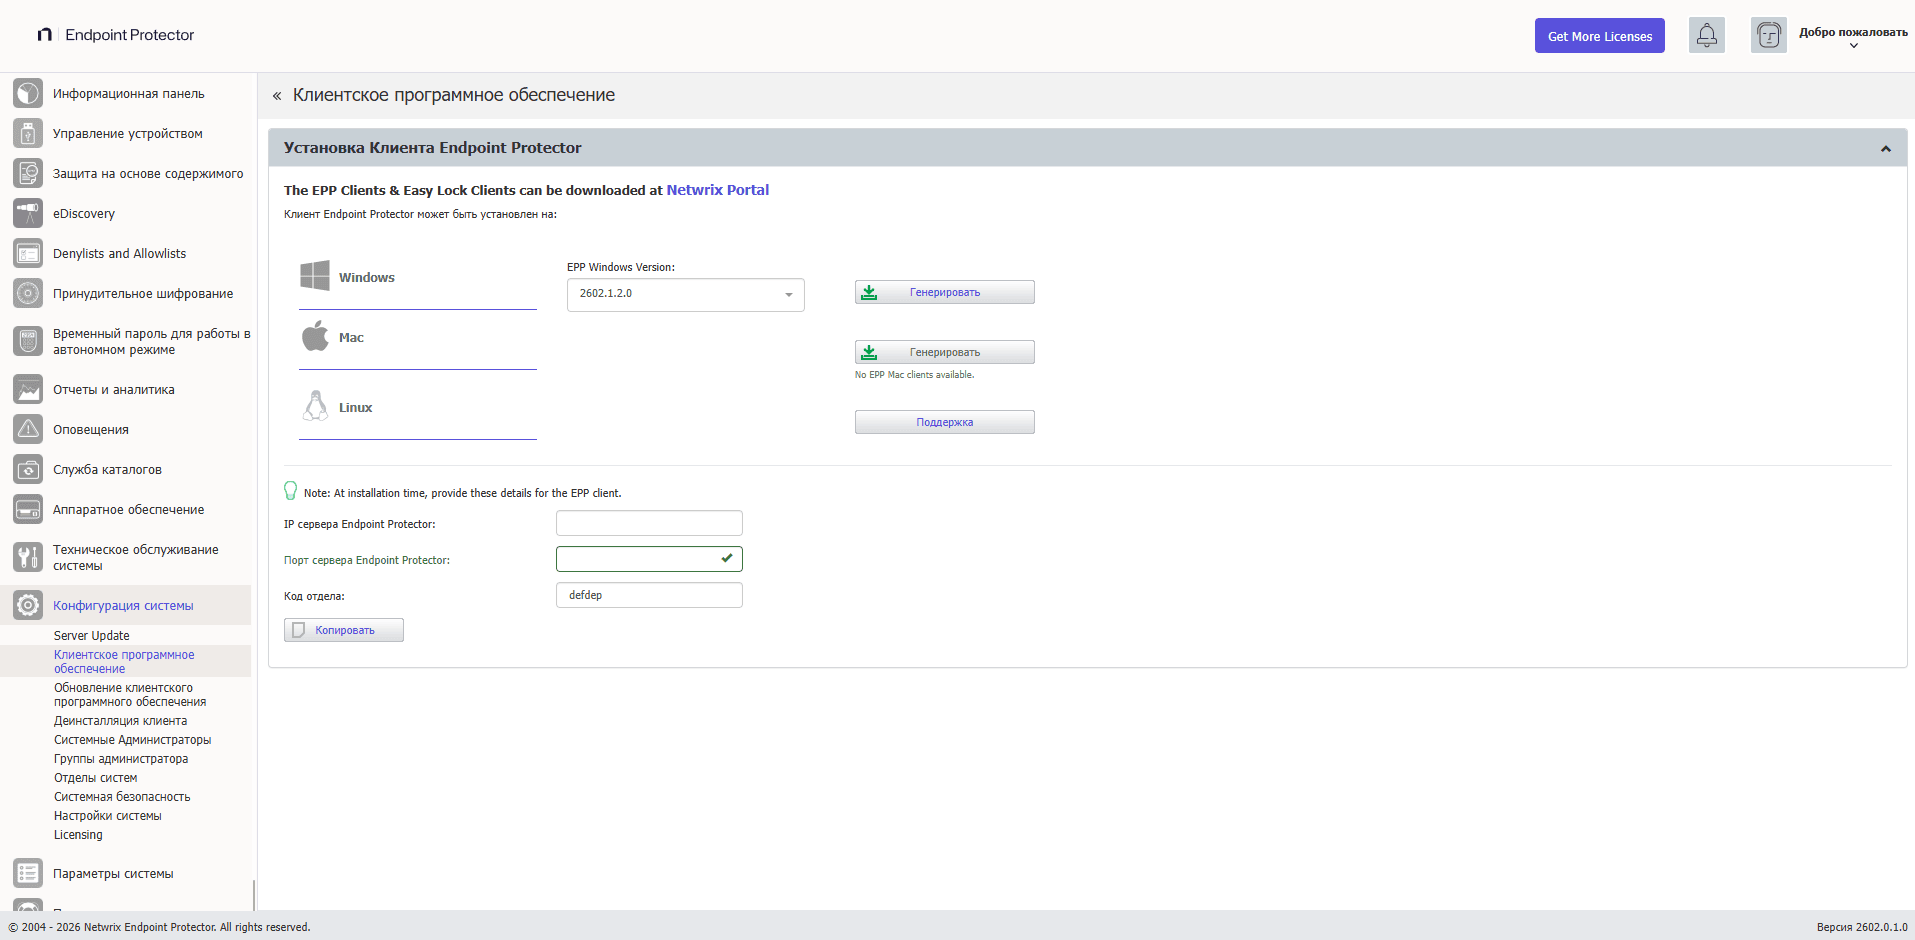
Task: Select Клиентское программное обеспечение submenu item
Action: tap(124, 661)
